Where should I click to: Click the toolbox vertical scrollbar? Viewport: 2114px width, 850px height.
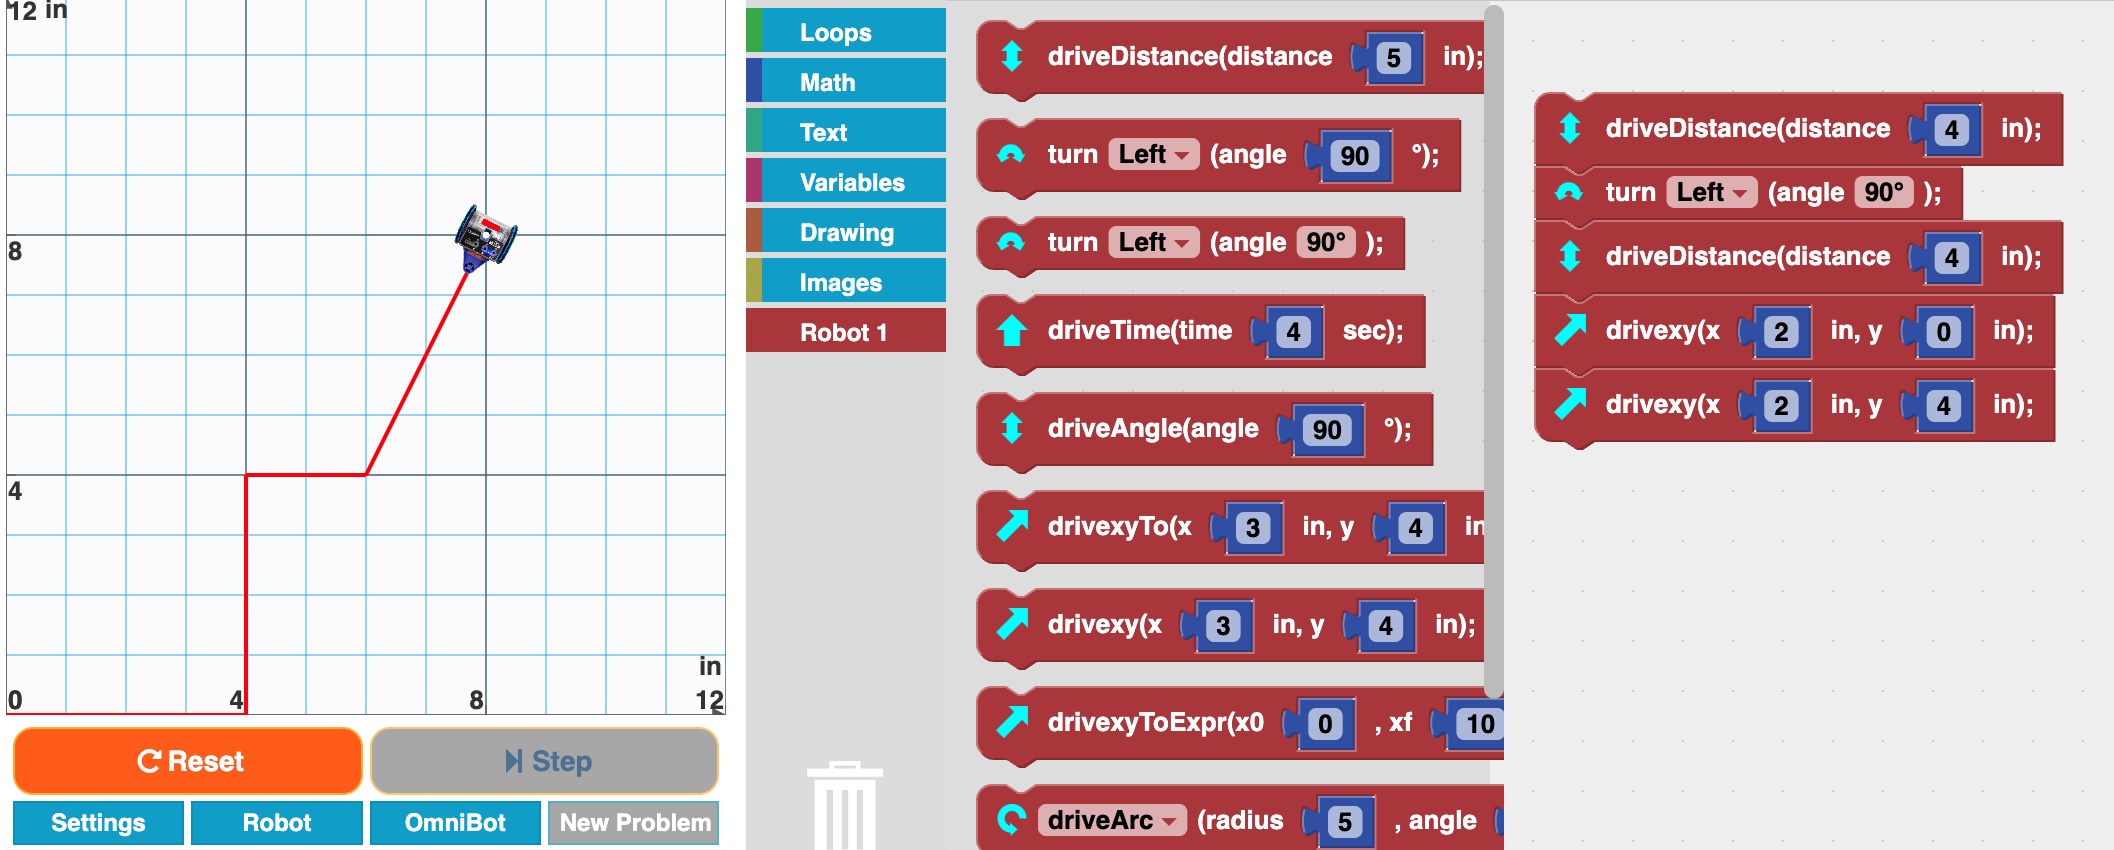point(1493,350)
